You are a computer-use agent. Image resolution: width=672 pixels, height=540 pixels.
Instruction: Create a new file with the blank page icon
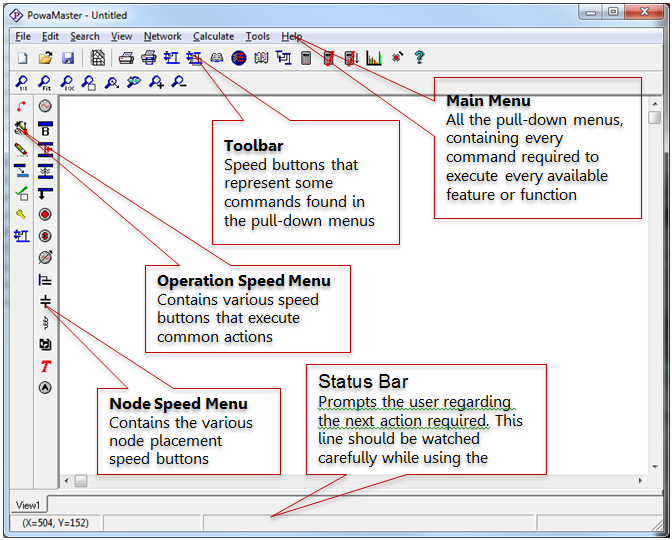[22, 57]
